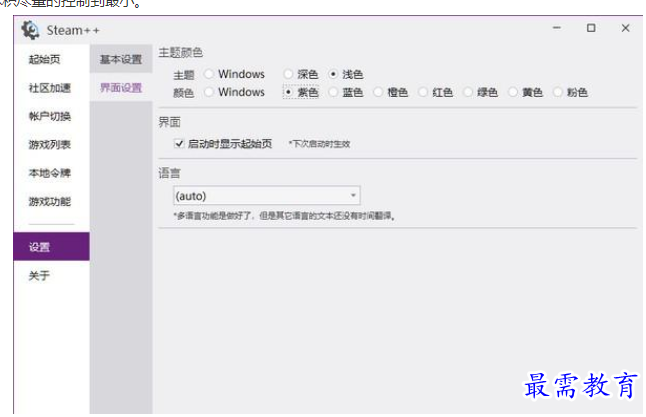Image resolution: width=646 pixels, height=417 pixels.
Task: Open the 游戏列表 game list
Action: (x=50, y=145)
